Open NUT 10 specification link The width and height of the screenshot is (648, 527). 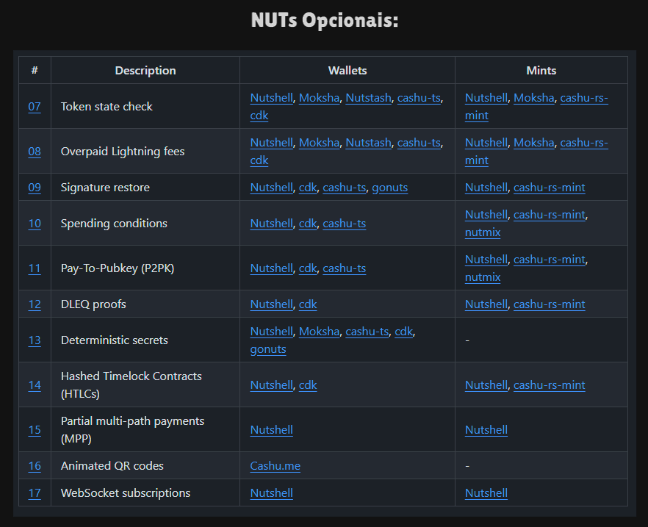[34, 223]
